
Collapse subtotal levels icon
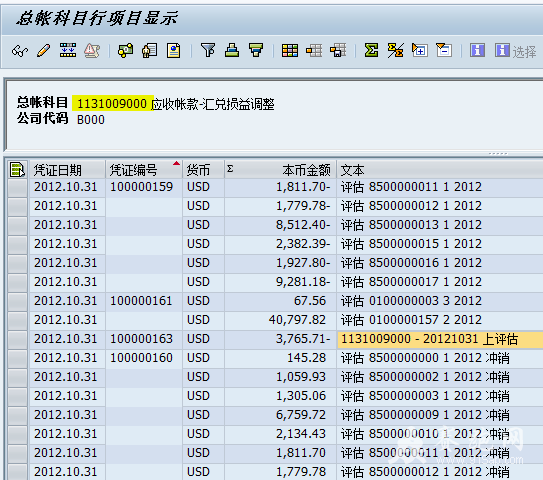(x=444, y=51)
